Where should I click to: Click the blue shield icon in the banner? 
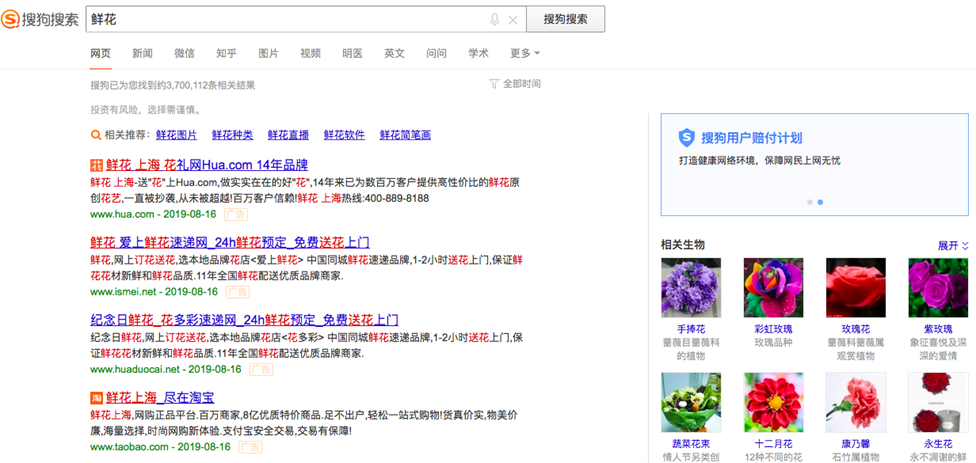tap(687, 138)
